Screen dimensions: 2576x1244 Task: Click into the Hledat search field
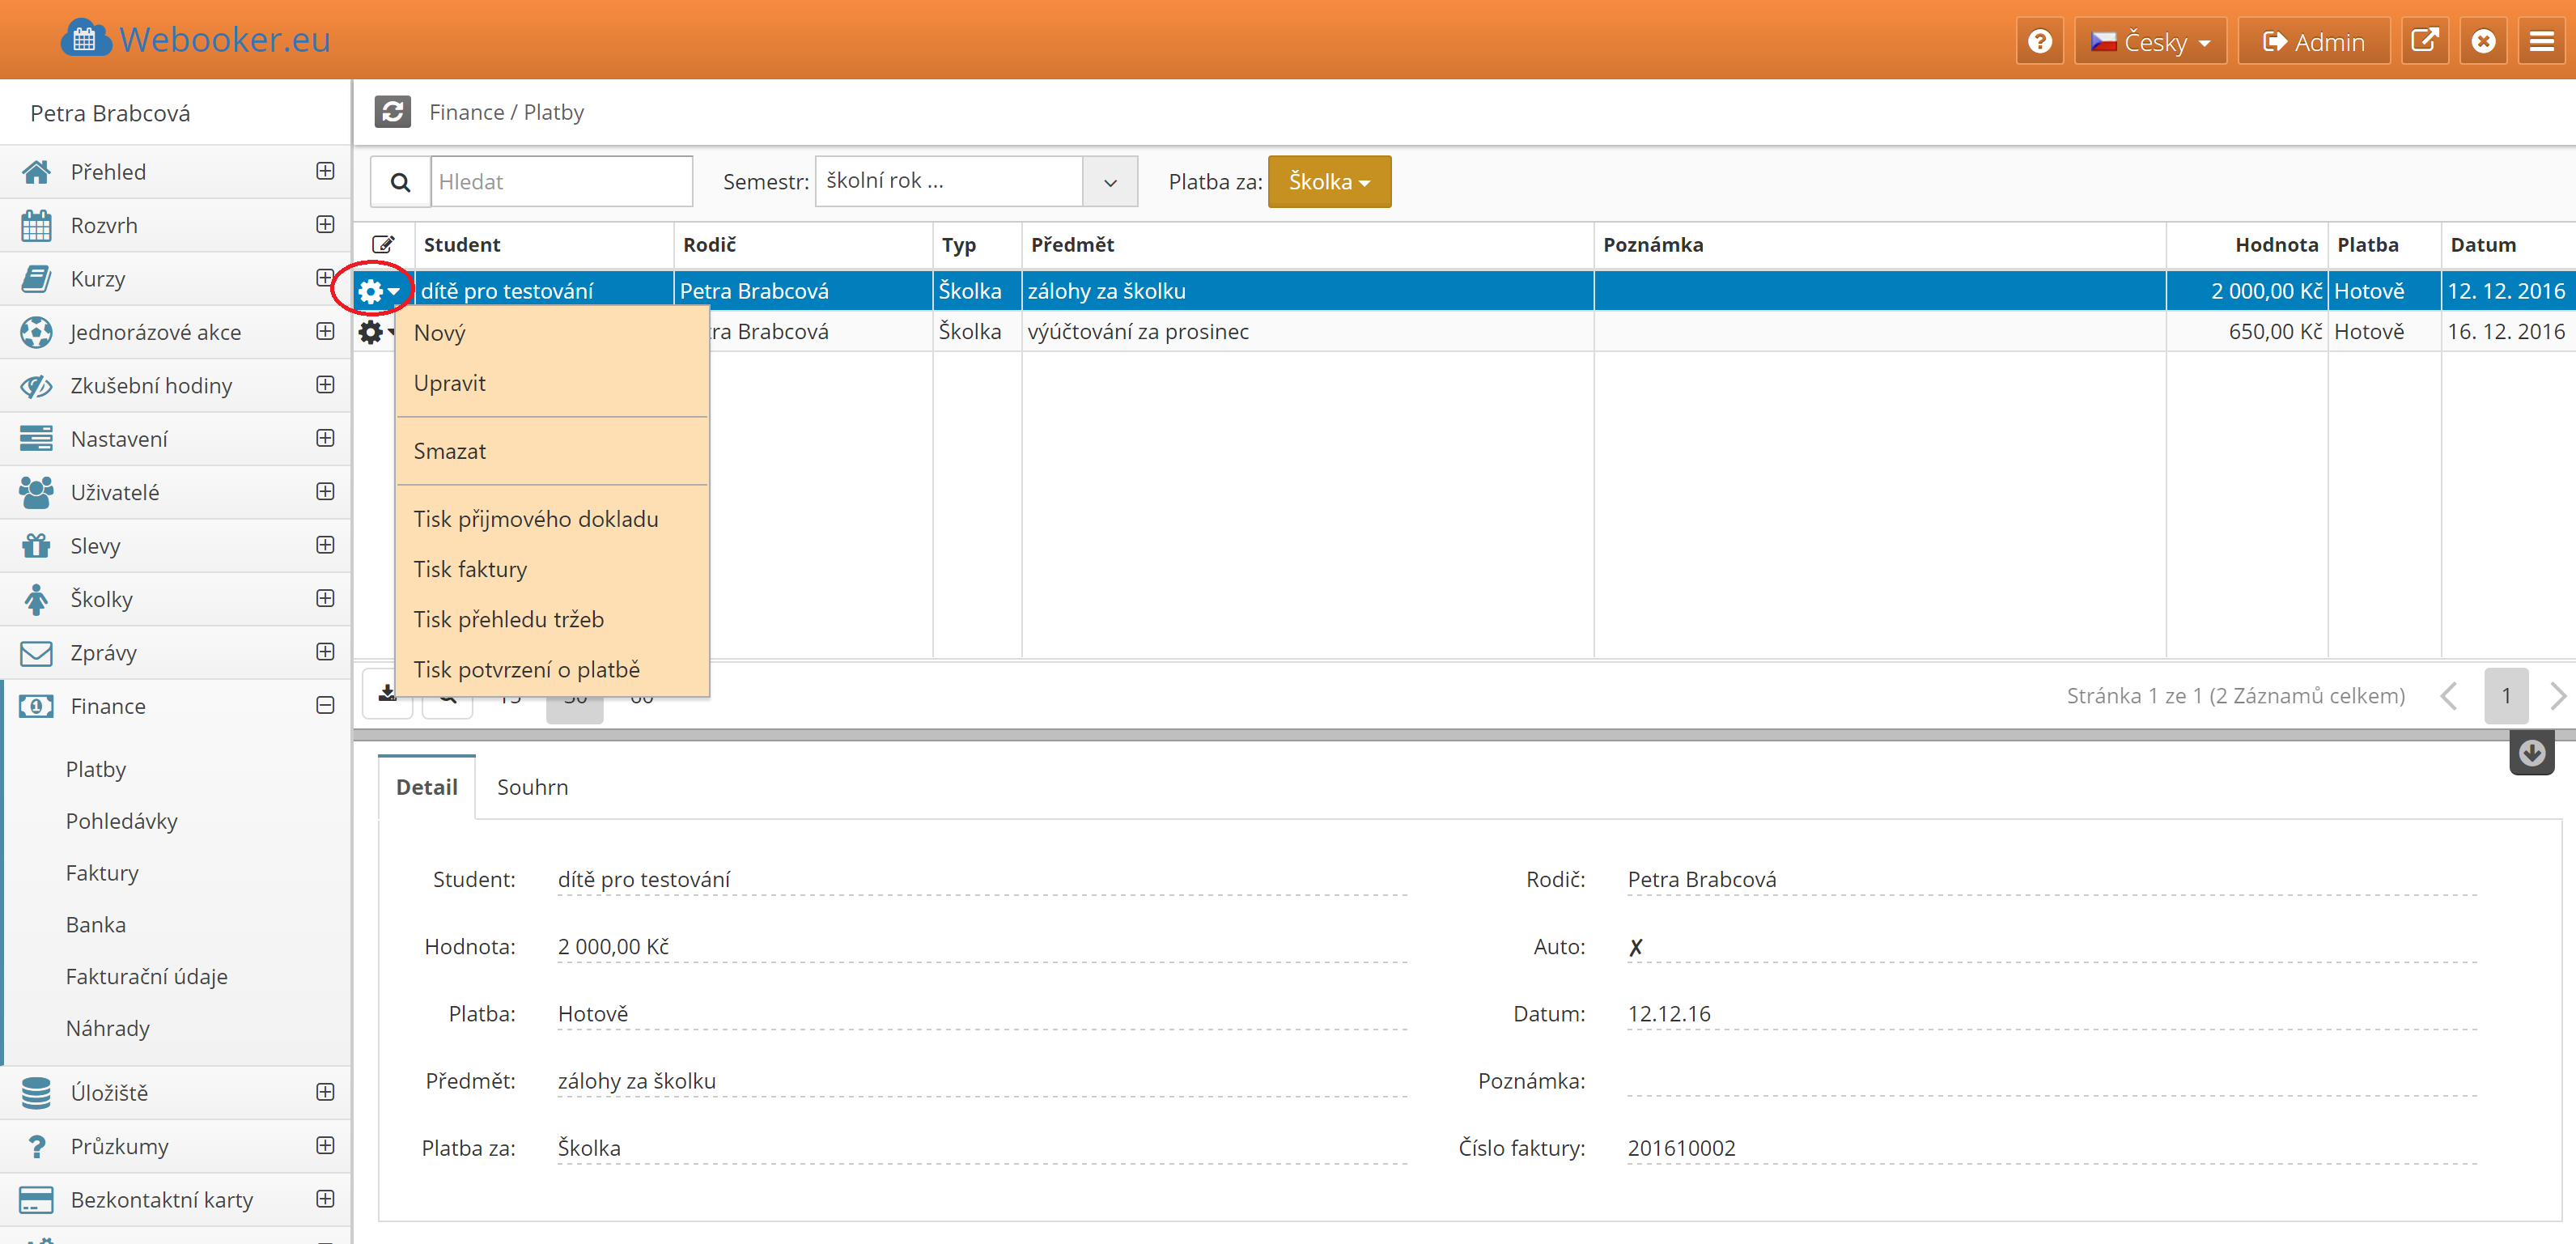pyautogui.click(x=561, y=182)
